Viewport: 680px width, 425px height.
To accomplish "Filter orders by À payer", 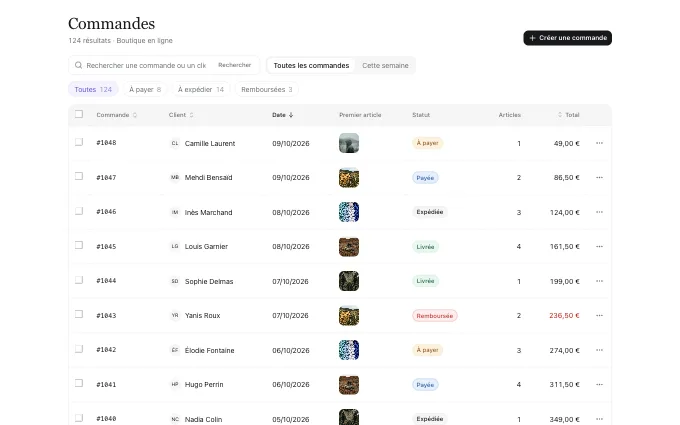I will coord(145,89).
